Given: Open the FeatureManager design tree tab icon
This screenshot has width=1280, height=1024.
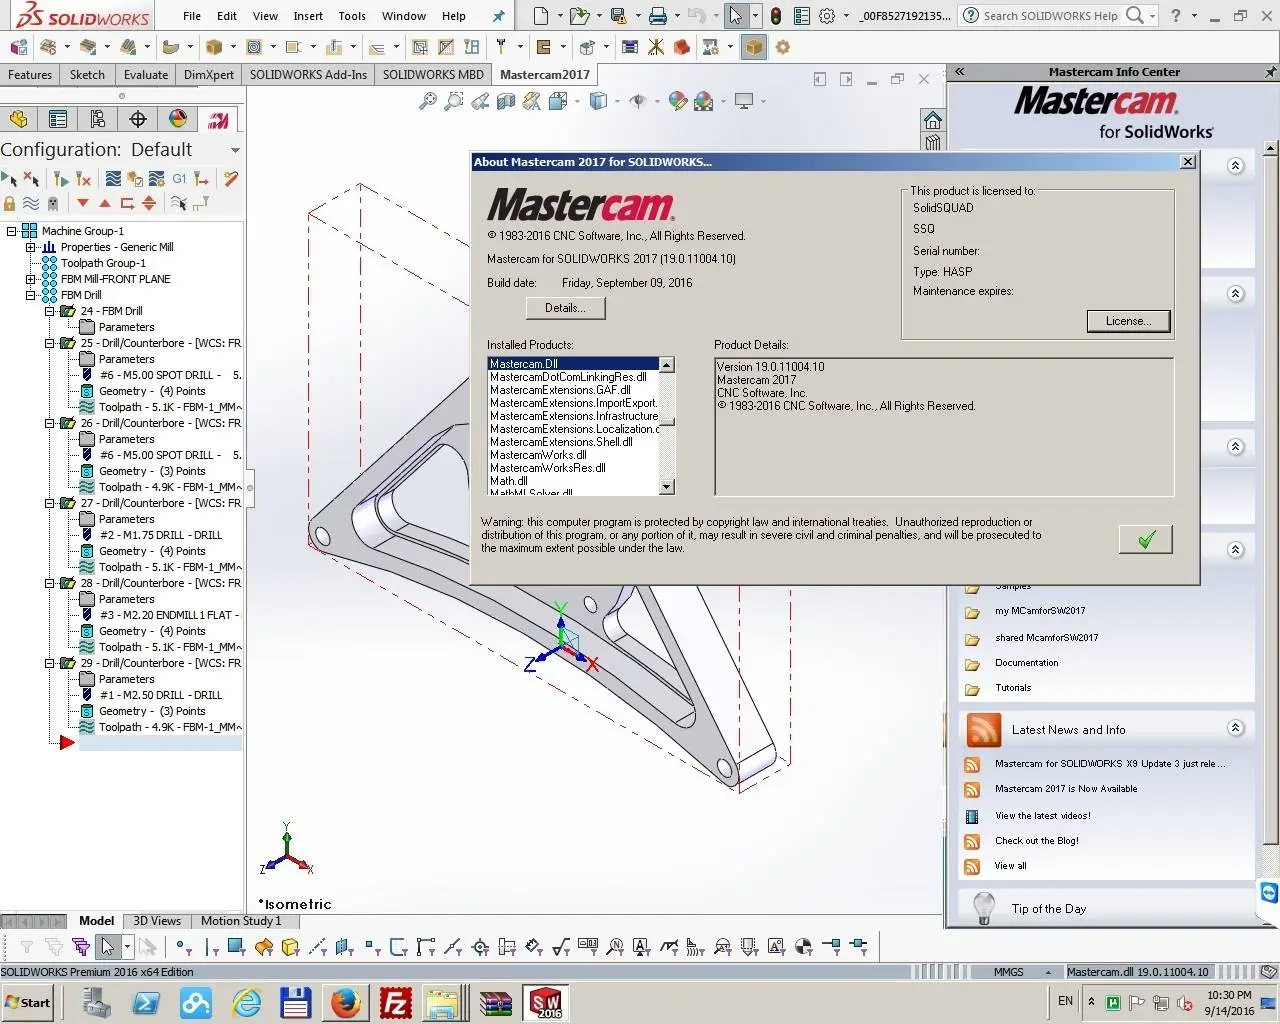Looking at the screenshot, I should pos(18,119).
